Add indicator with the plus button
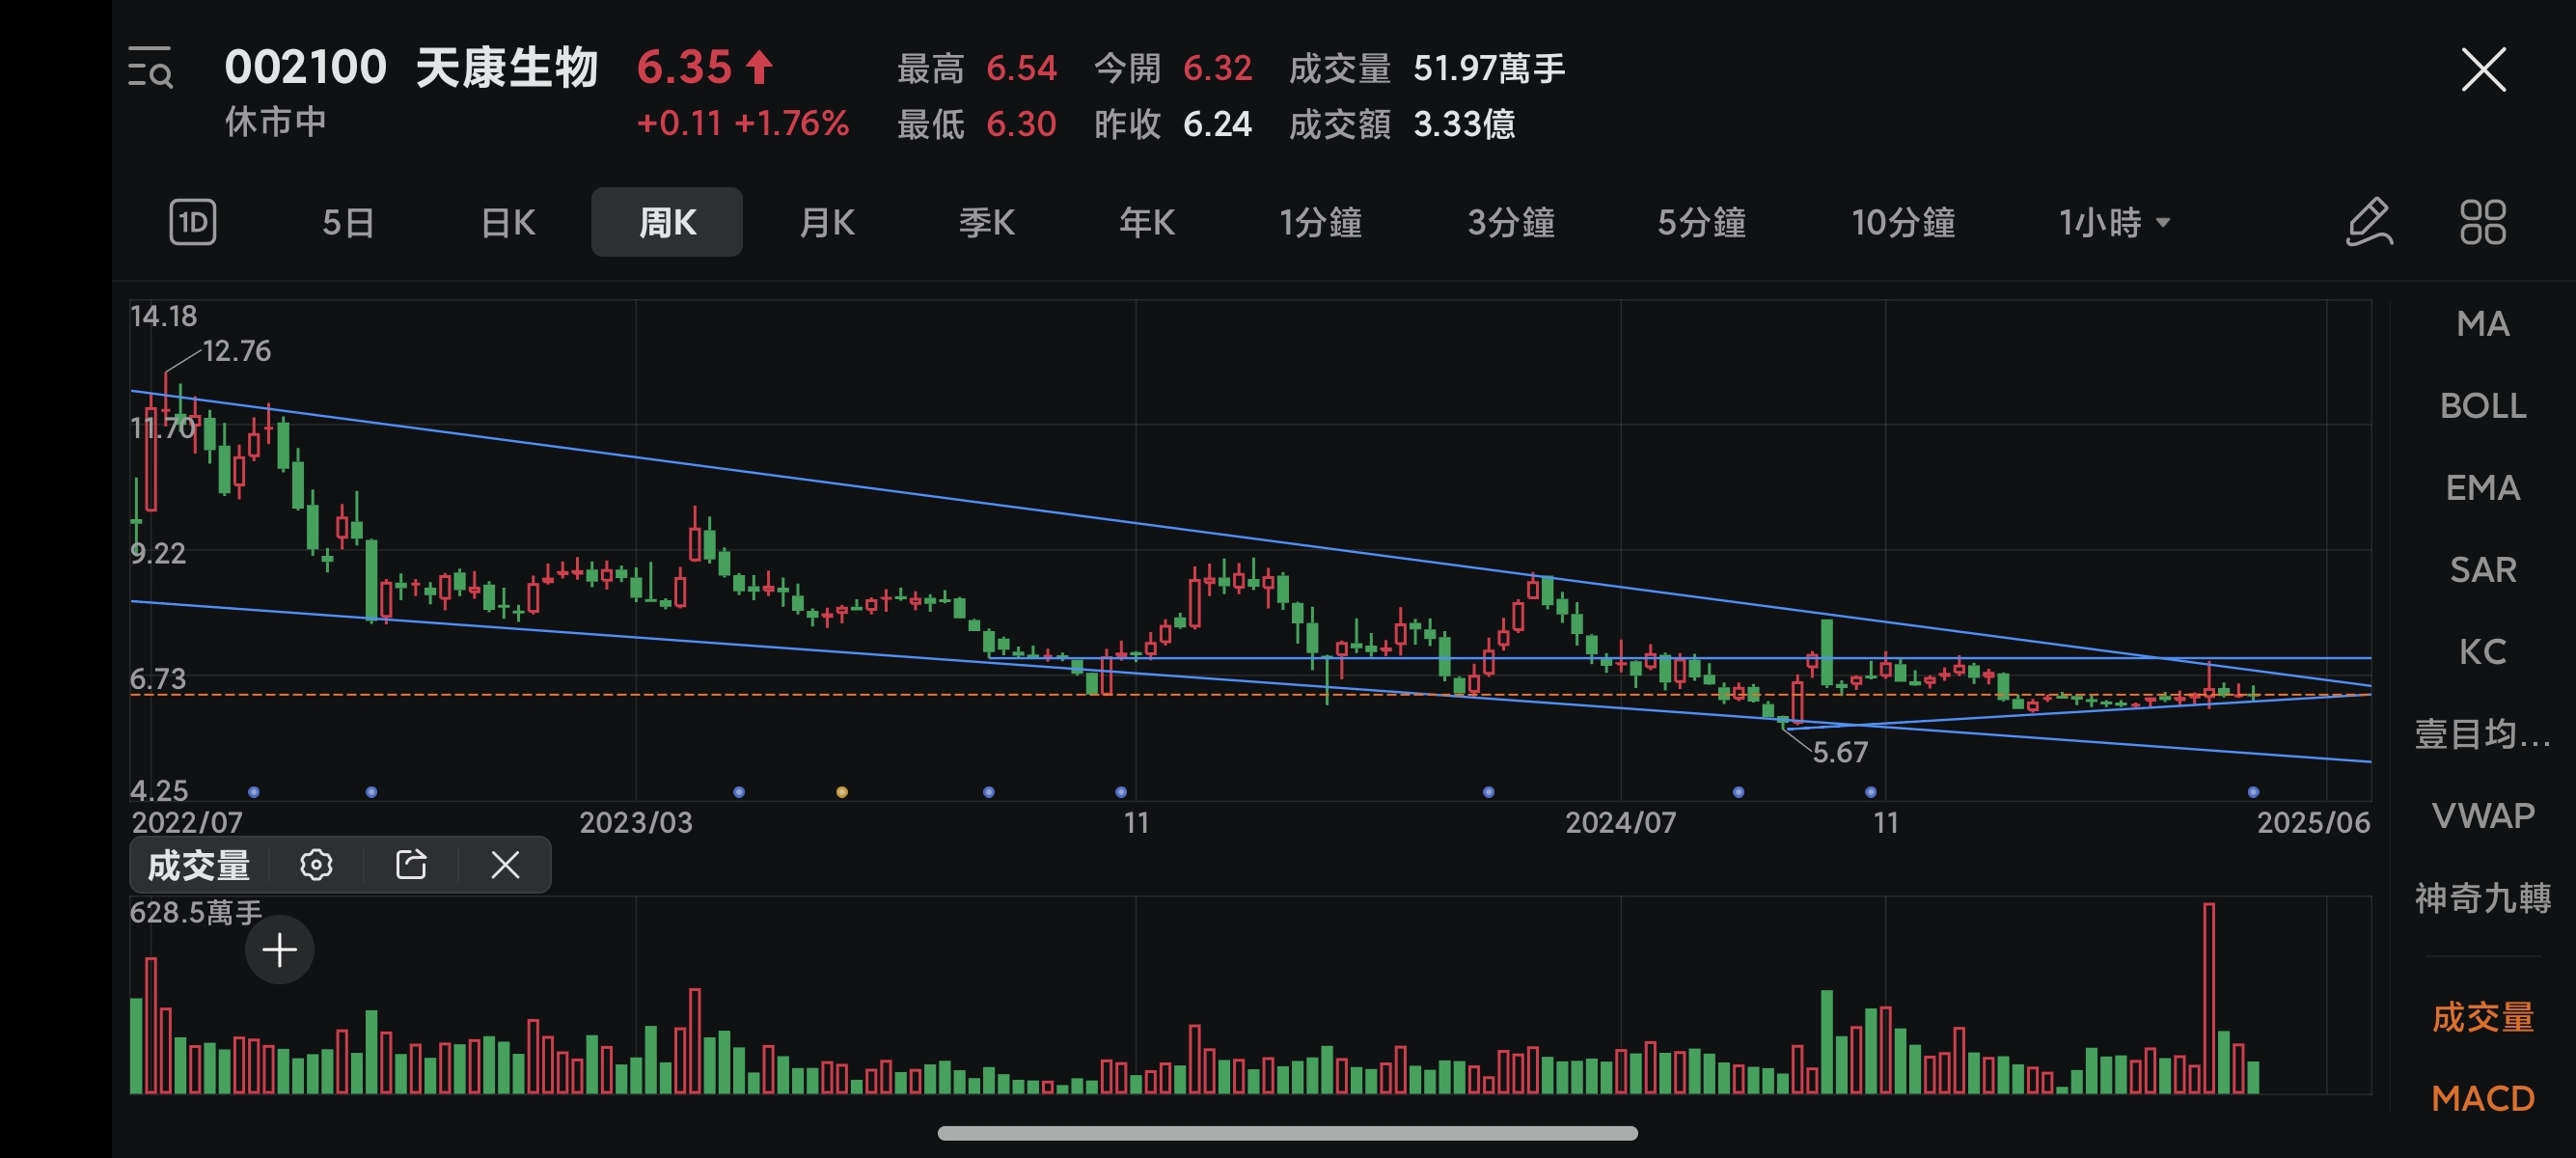Image resolution: width=2576 pixels, height=1158 pixels. [280, 949]
